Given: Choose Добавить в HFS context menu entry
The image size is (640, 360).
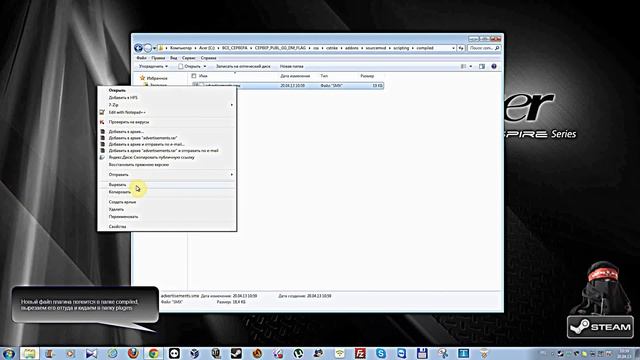Looking at the screenshot, I should pyautogui.click(x=123, y=98).
